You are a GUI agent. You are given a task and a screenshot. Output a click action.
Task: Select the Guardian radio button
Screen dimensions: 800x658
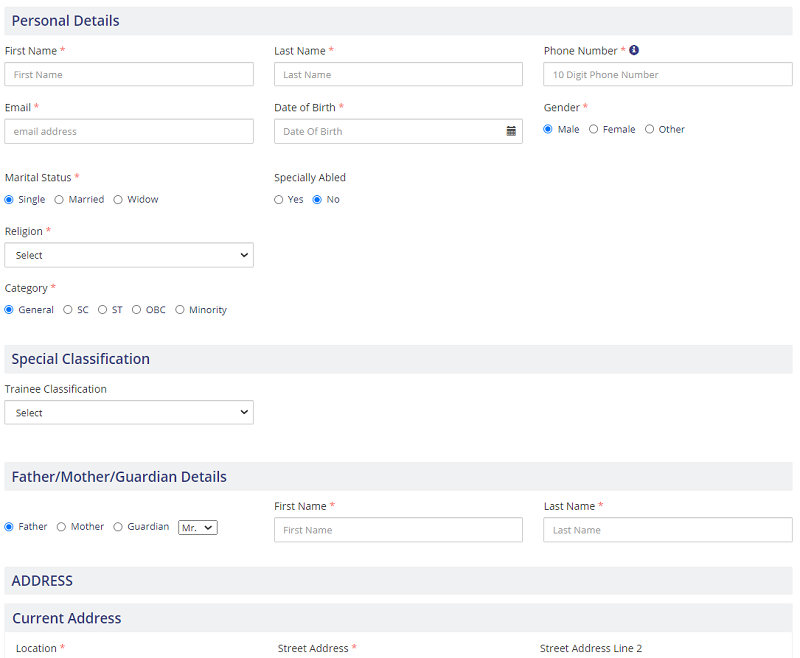click(118, 527)
